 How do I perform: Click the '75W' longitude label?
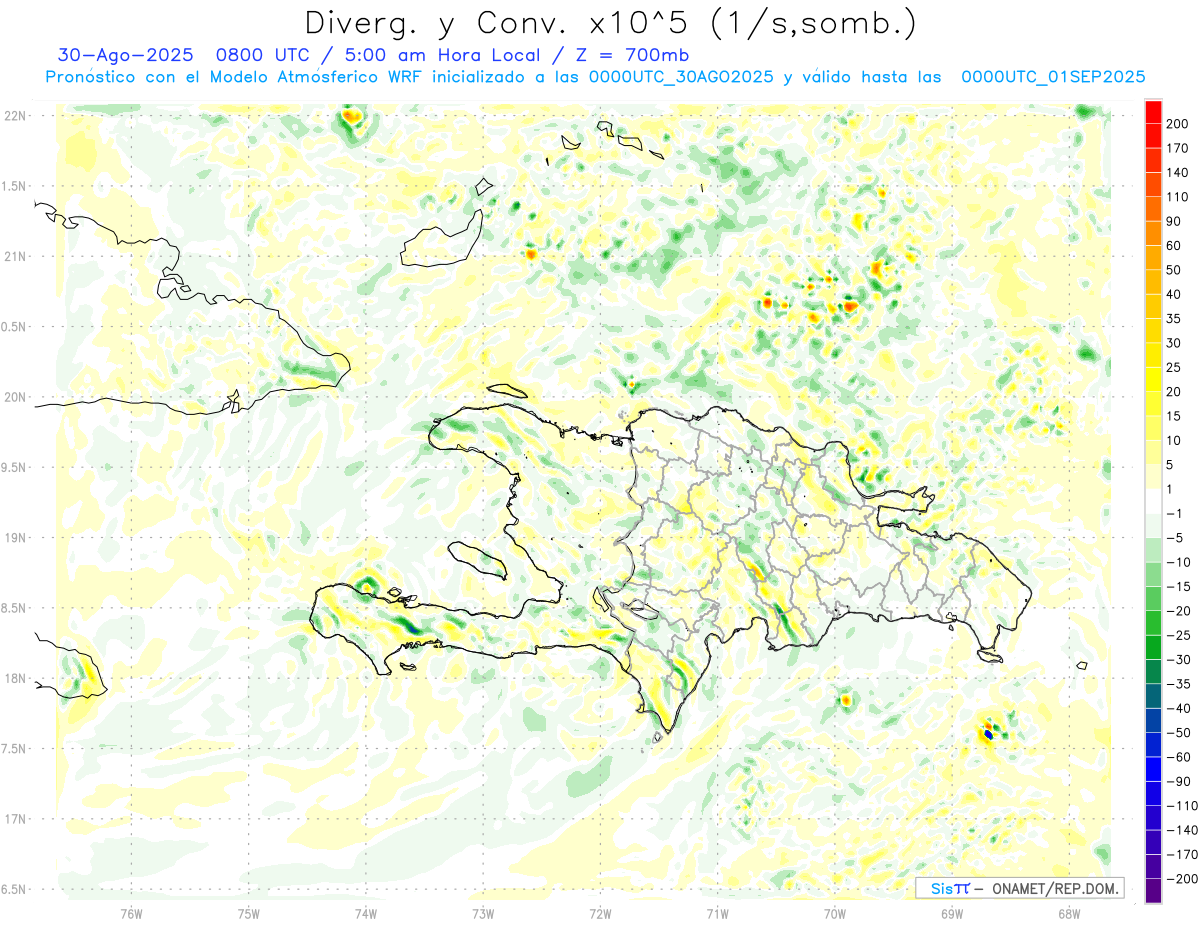(x=249, y=913)
